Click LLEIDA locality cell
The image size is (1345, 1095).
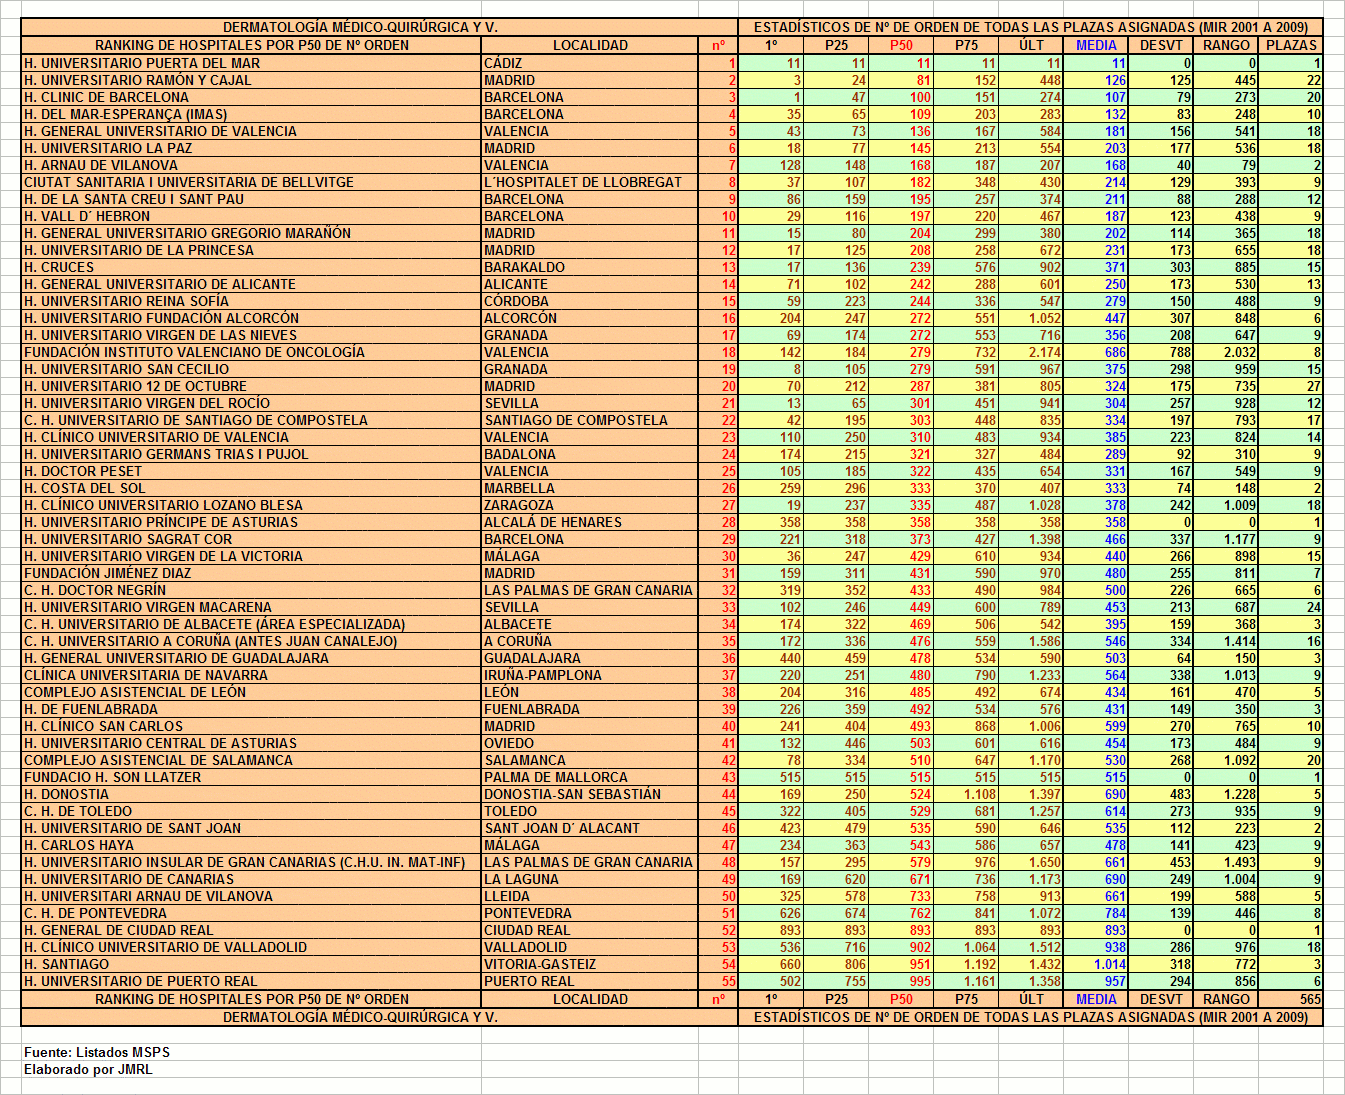(x=590, y=896)
